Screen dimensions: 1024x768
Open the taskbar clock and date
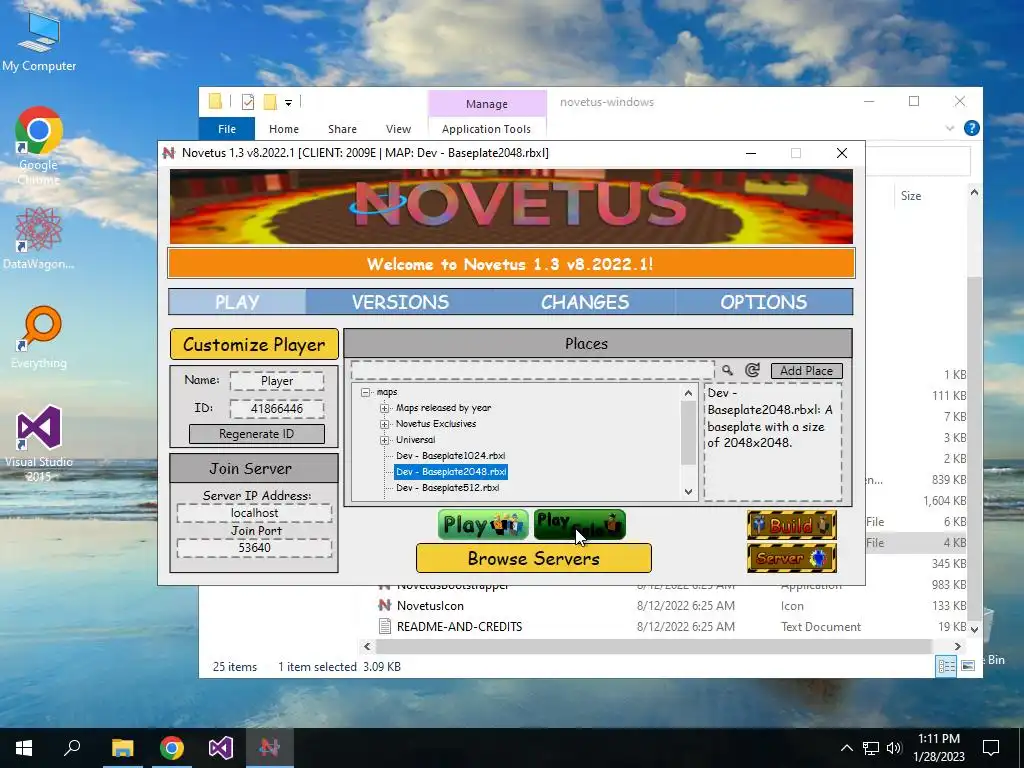(938, 748)
